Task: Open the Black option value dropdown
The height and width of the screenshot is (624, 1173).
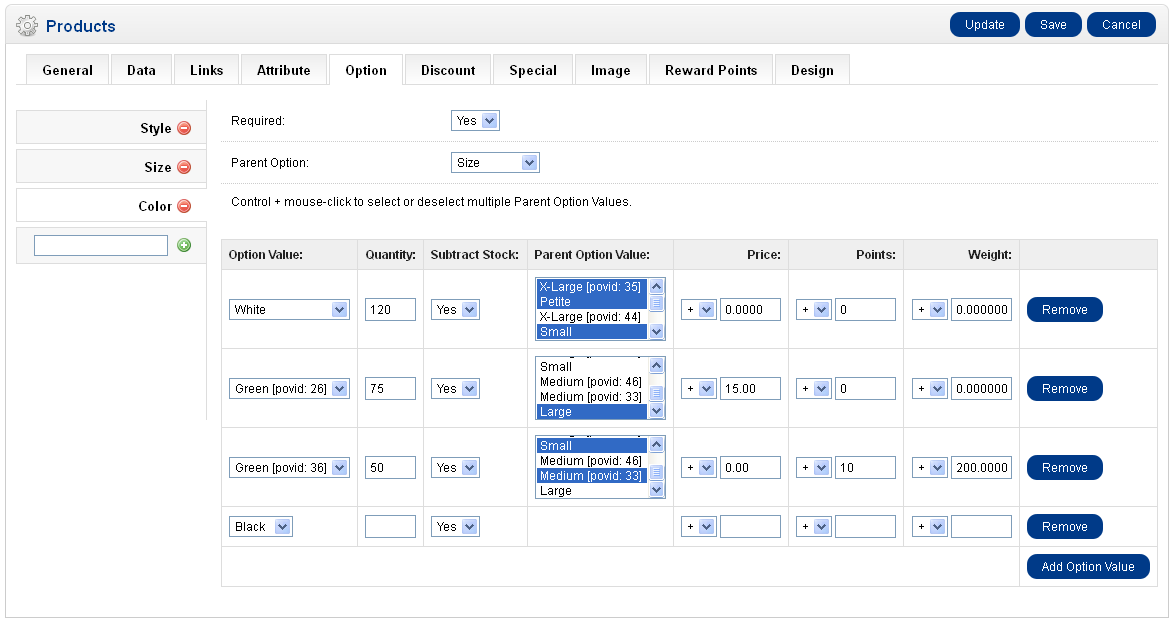Action: 260,527
